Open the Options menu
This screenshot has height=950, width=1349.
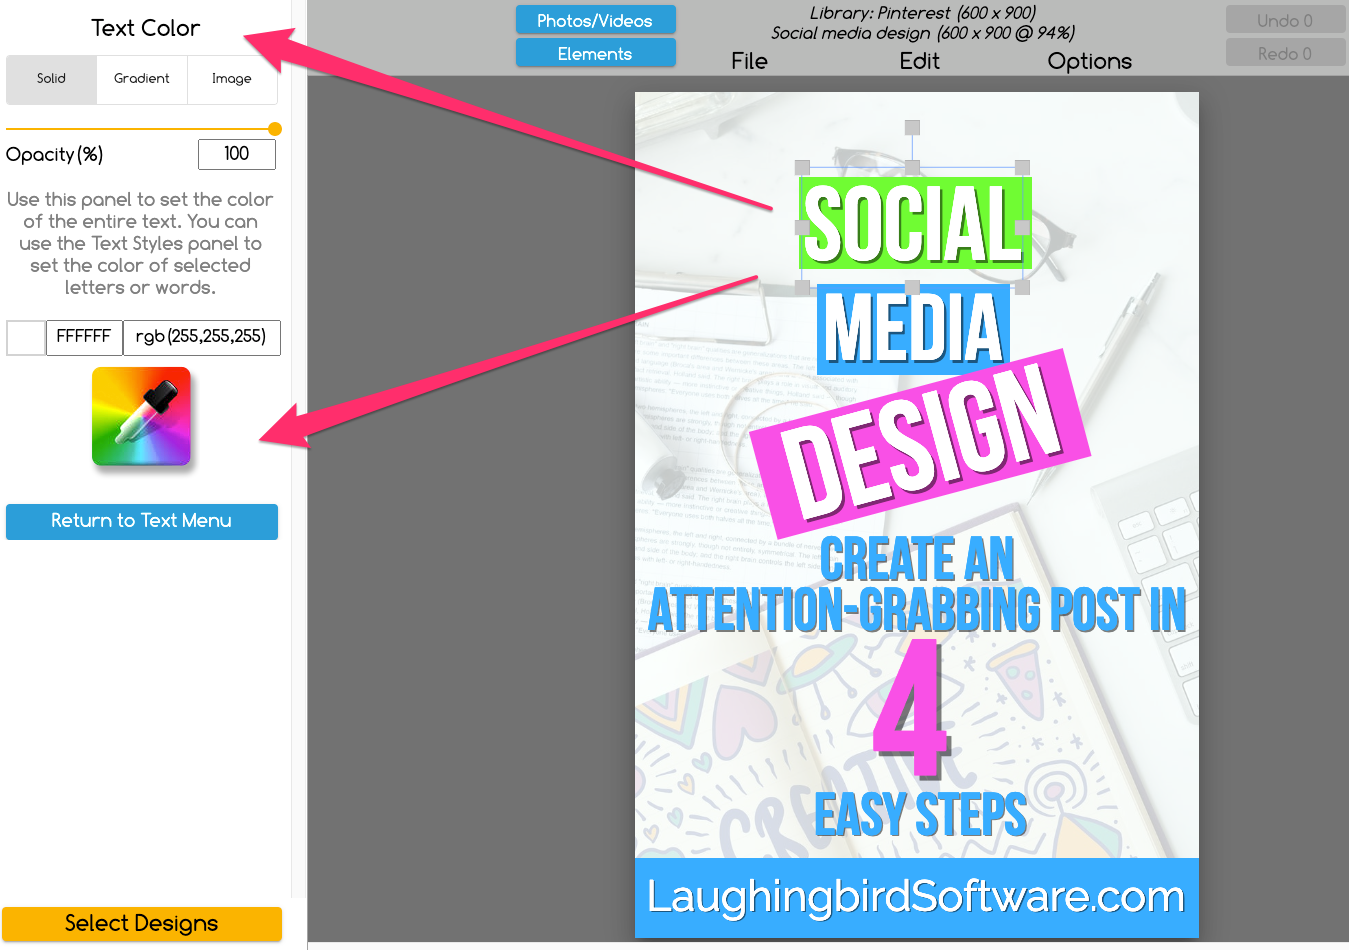[1089, 61]
